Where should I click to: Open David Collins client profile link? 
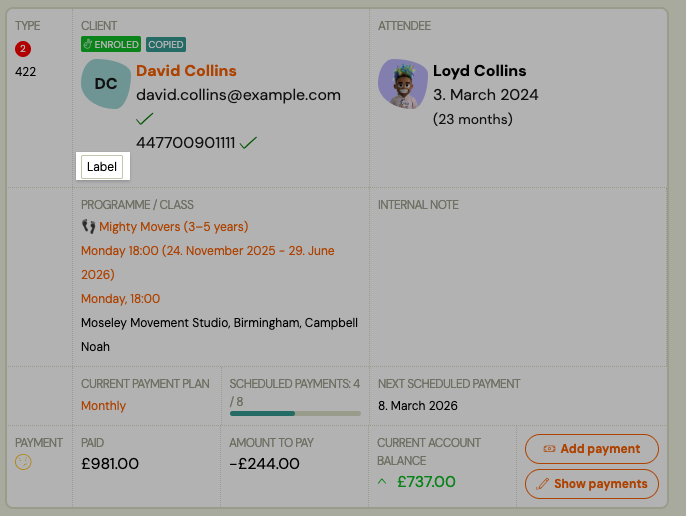pyautogui.click(x=186, y=70)
